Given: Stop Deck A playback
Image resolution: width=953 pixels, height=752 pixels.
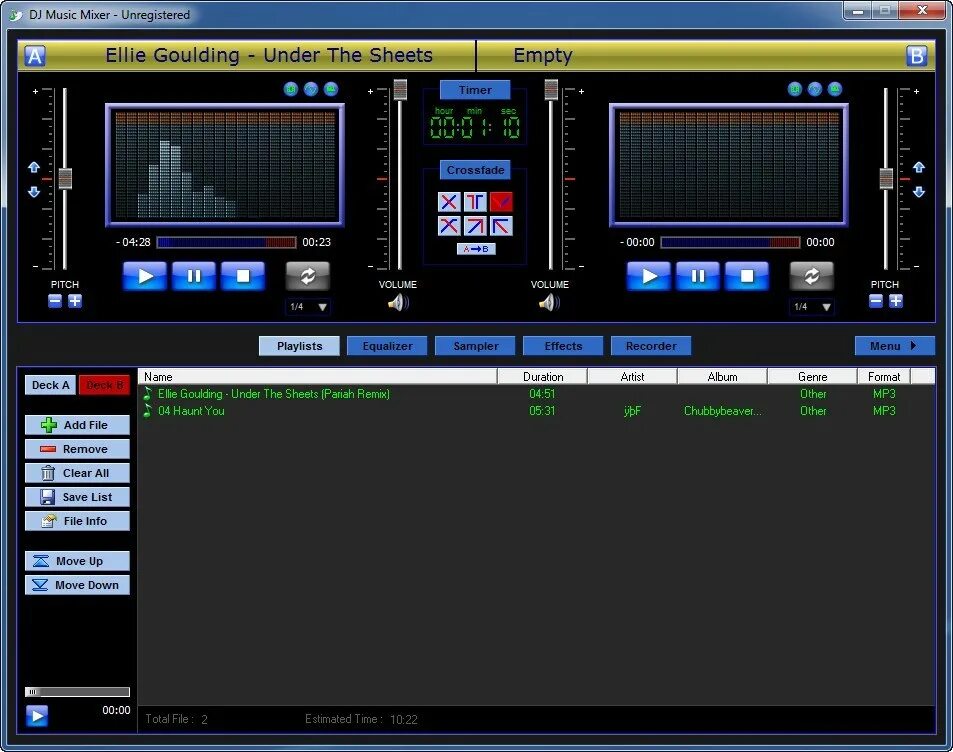Looking at the screenshot, I should [243, 277].
